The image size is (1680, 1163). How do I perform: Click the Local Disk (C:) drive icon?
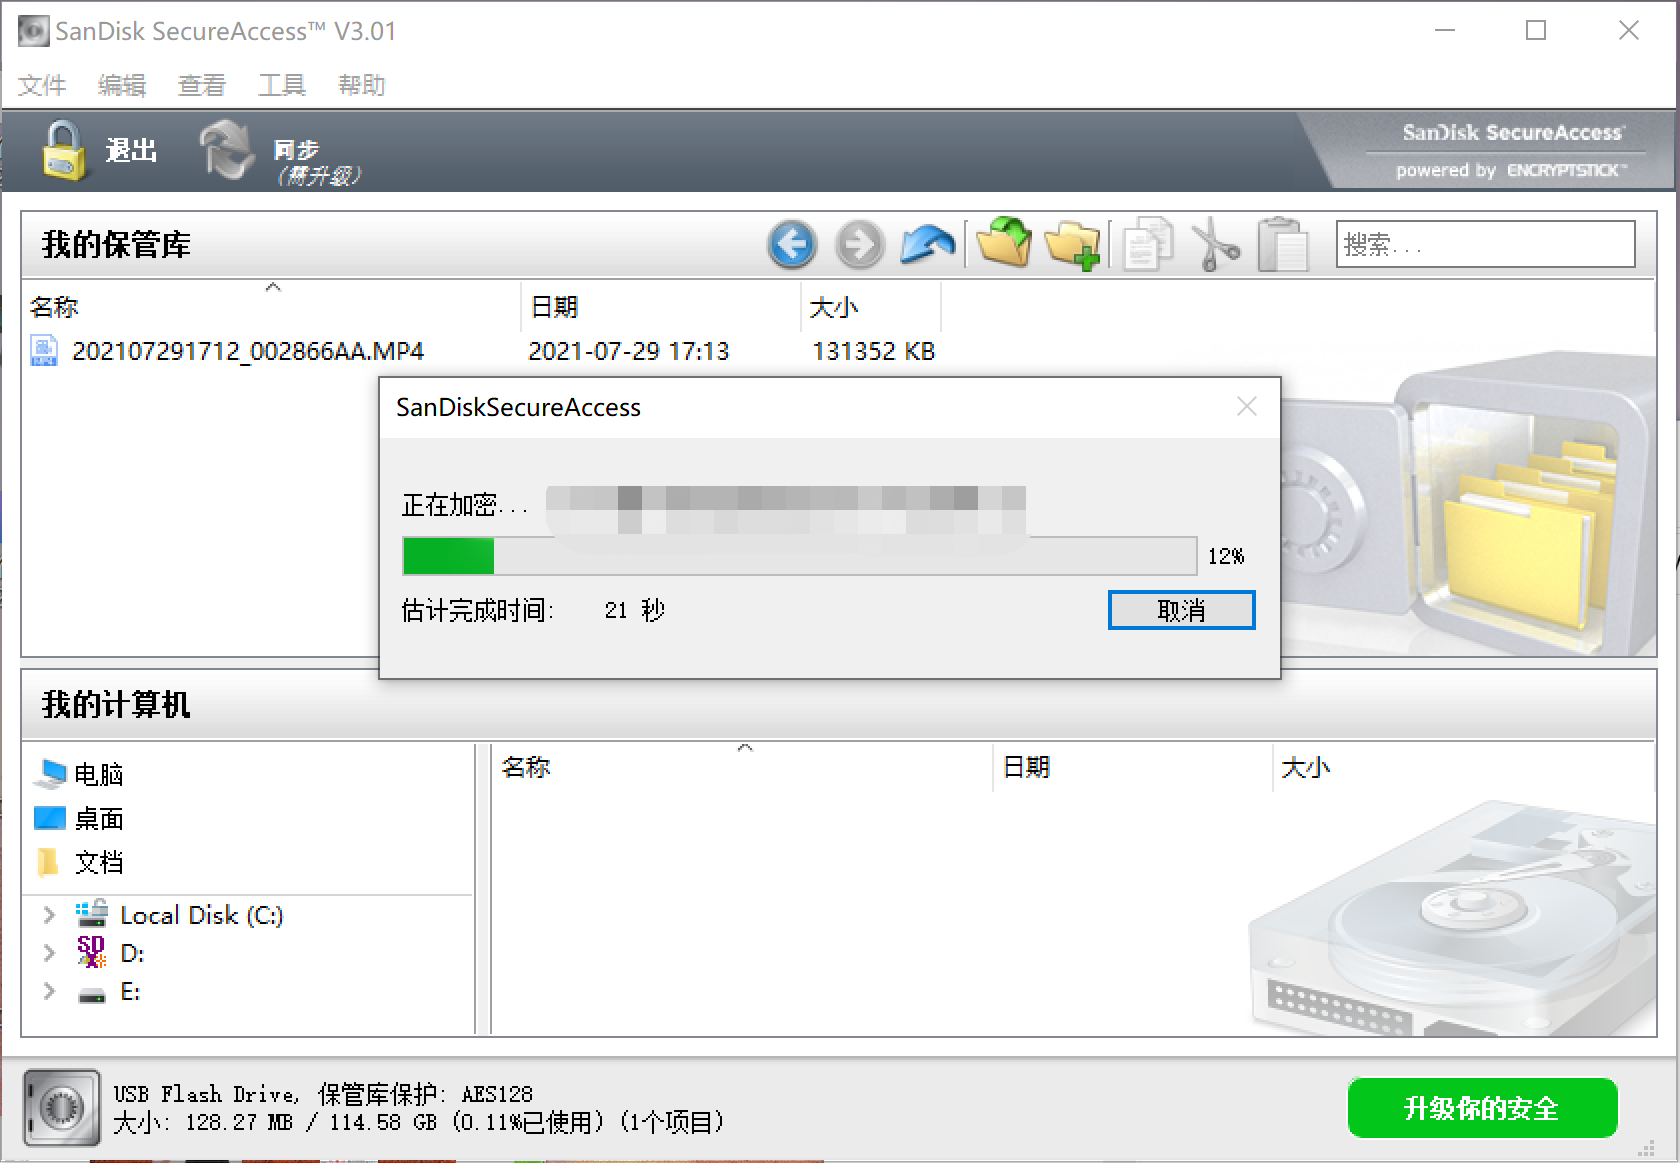point(92,913)
